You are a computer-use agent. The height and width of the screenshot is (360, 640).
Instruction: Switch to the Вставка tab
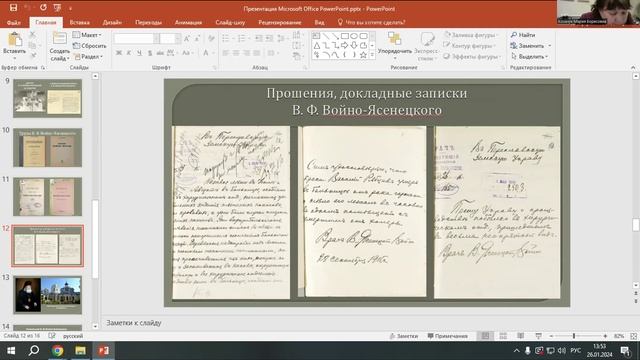click(x=80, y=22)
